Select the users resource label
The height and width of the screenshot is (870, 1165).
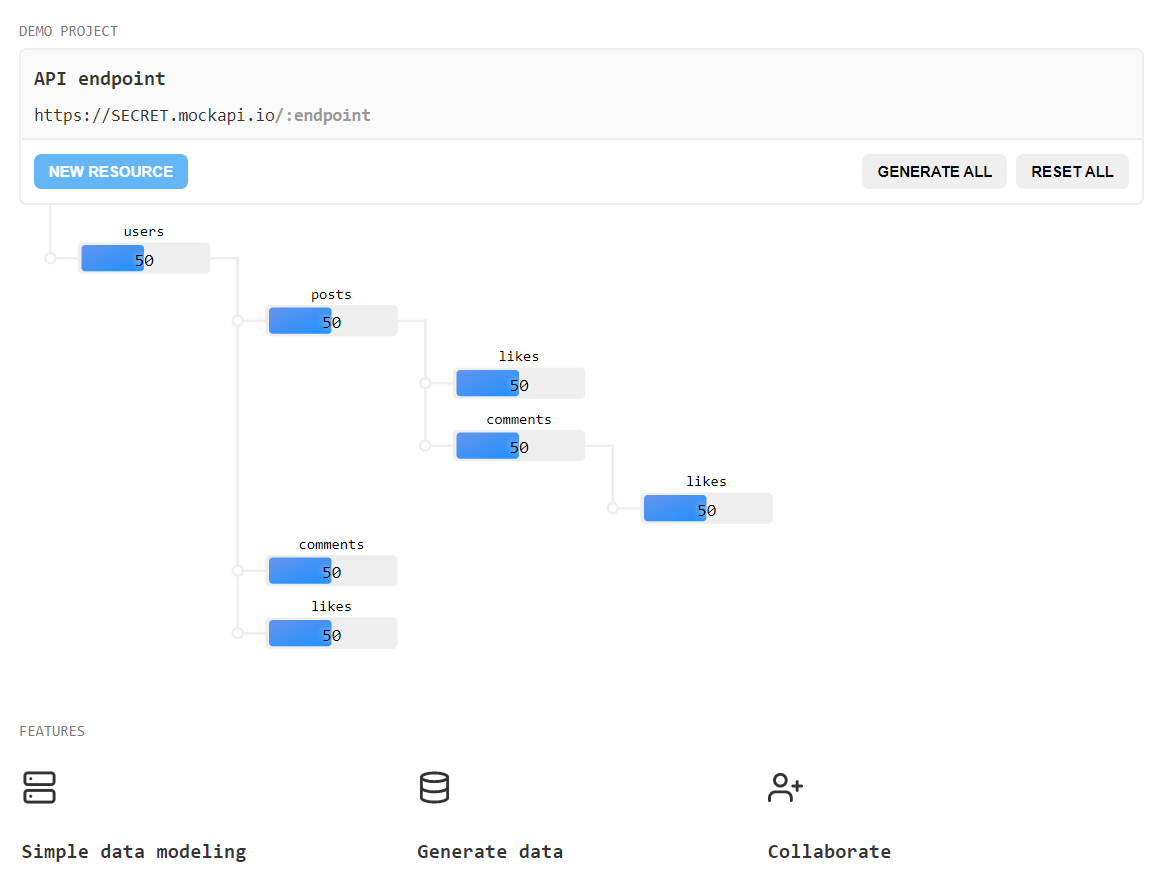tap(143, 231)
